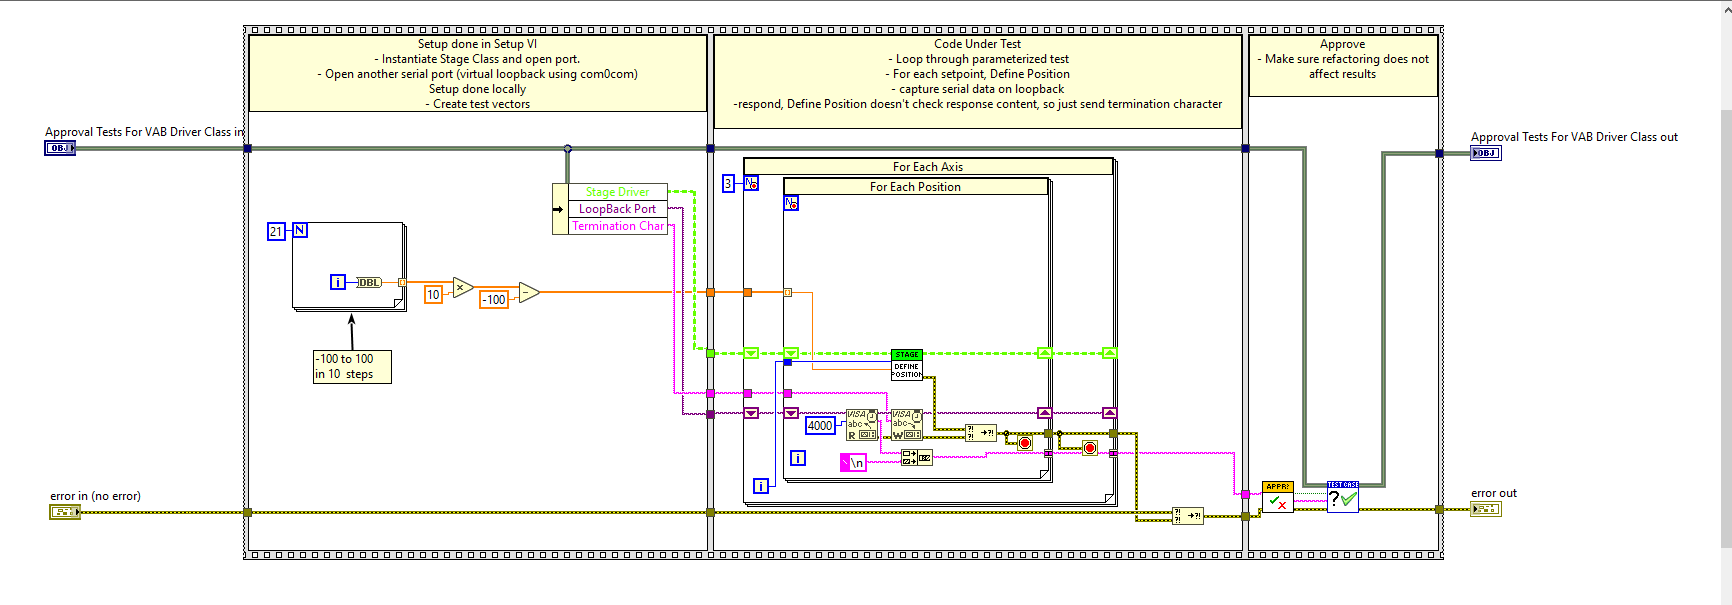
Task: Select the Stage Driver unbundle element
Action: (x=617, y=192)
